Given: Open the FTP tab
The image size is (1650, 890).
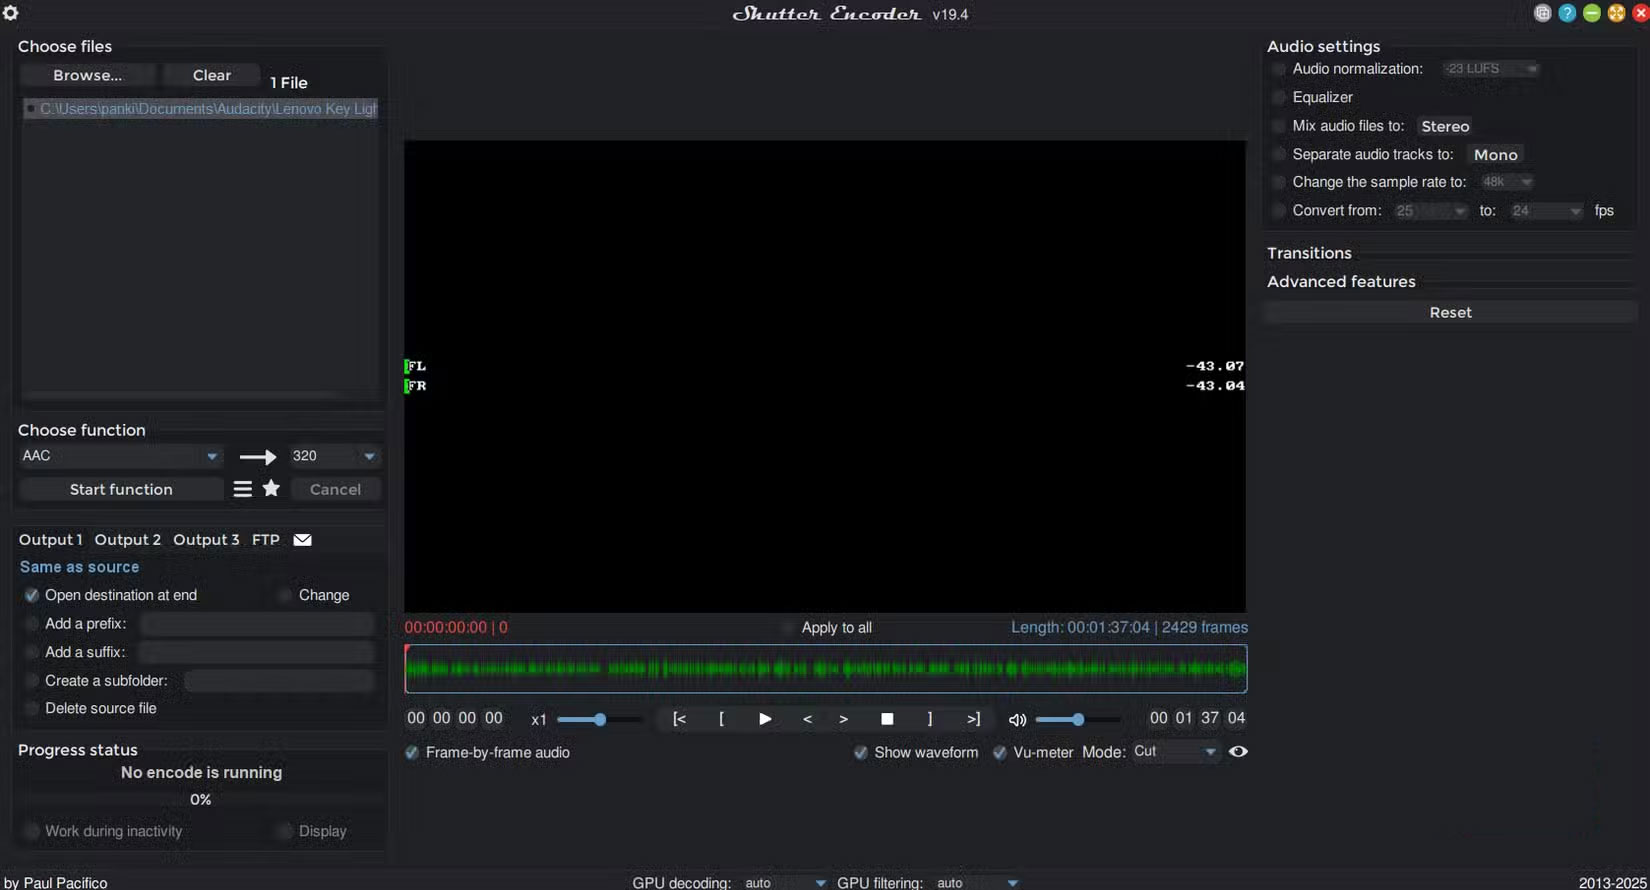Looking at the screenshot, I should click(266, 540).
